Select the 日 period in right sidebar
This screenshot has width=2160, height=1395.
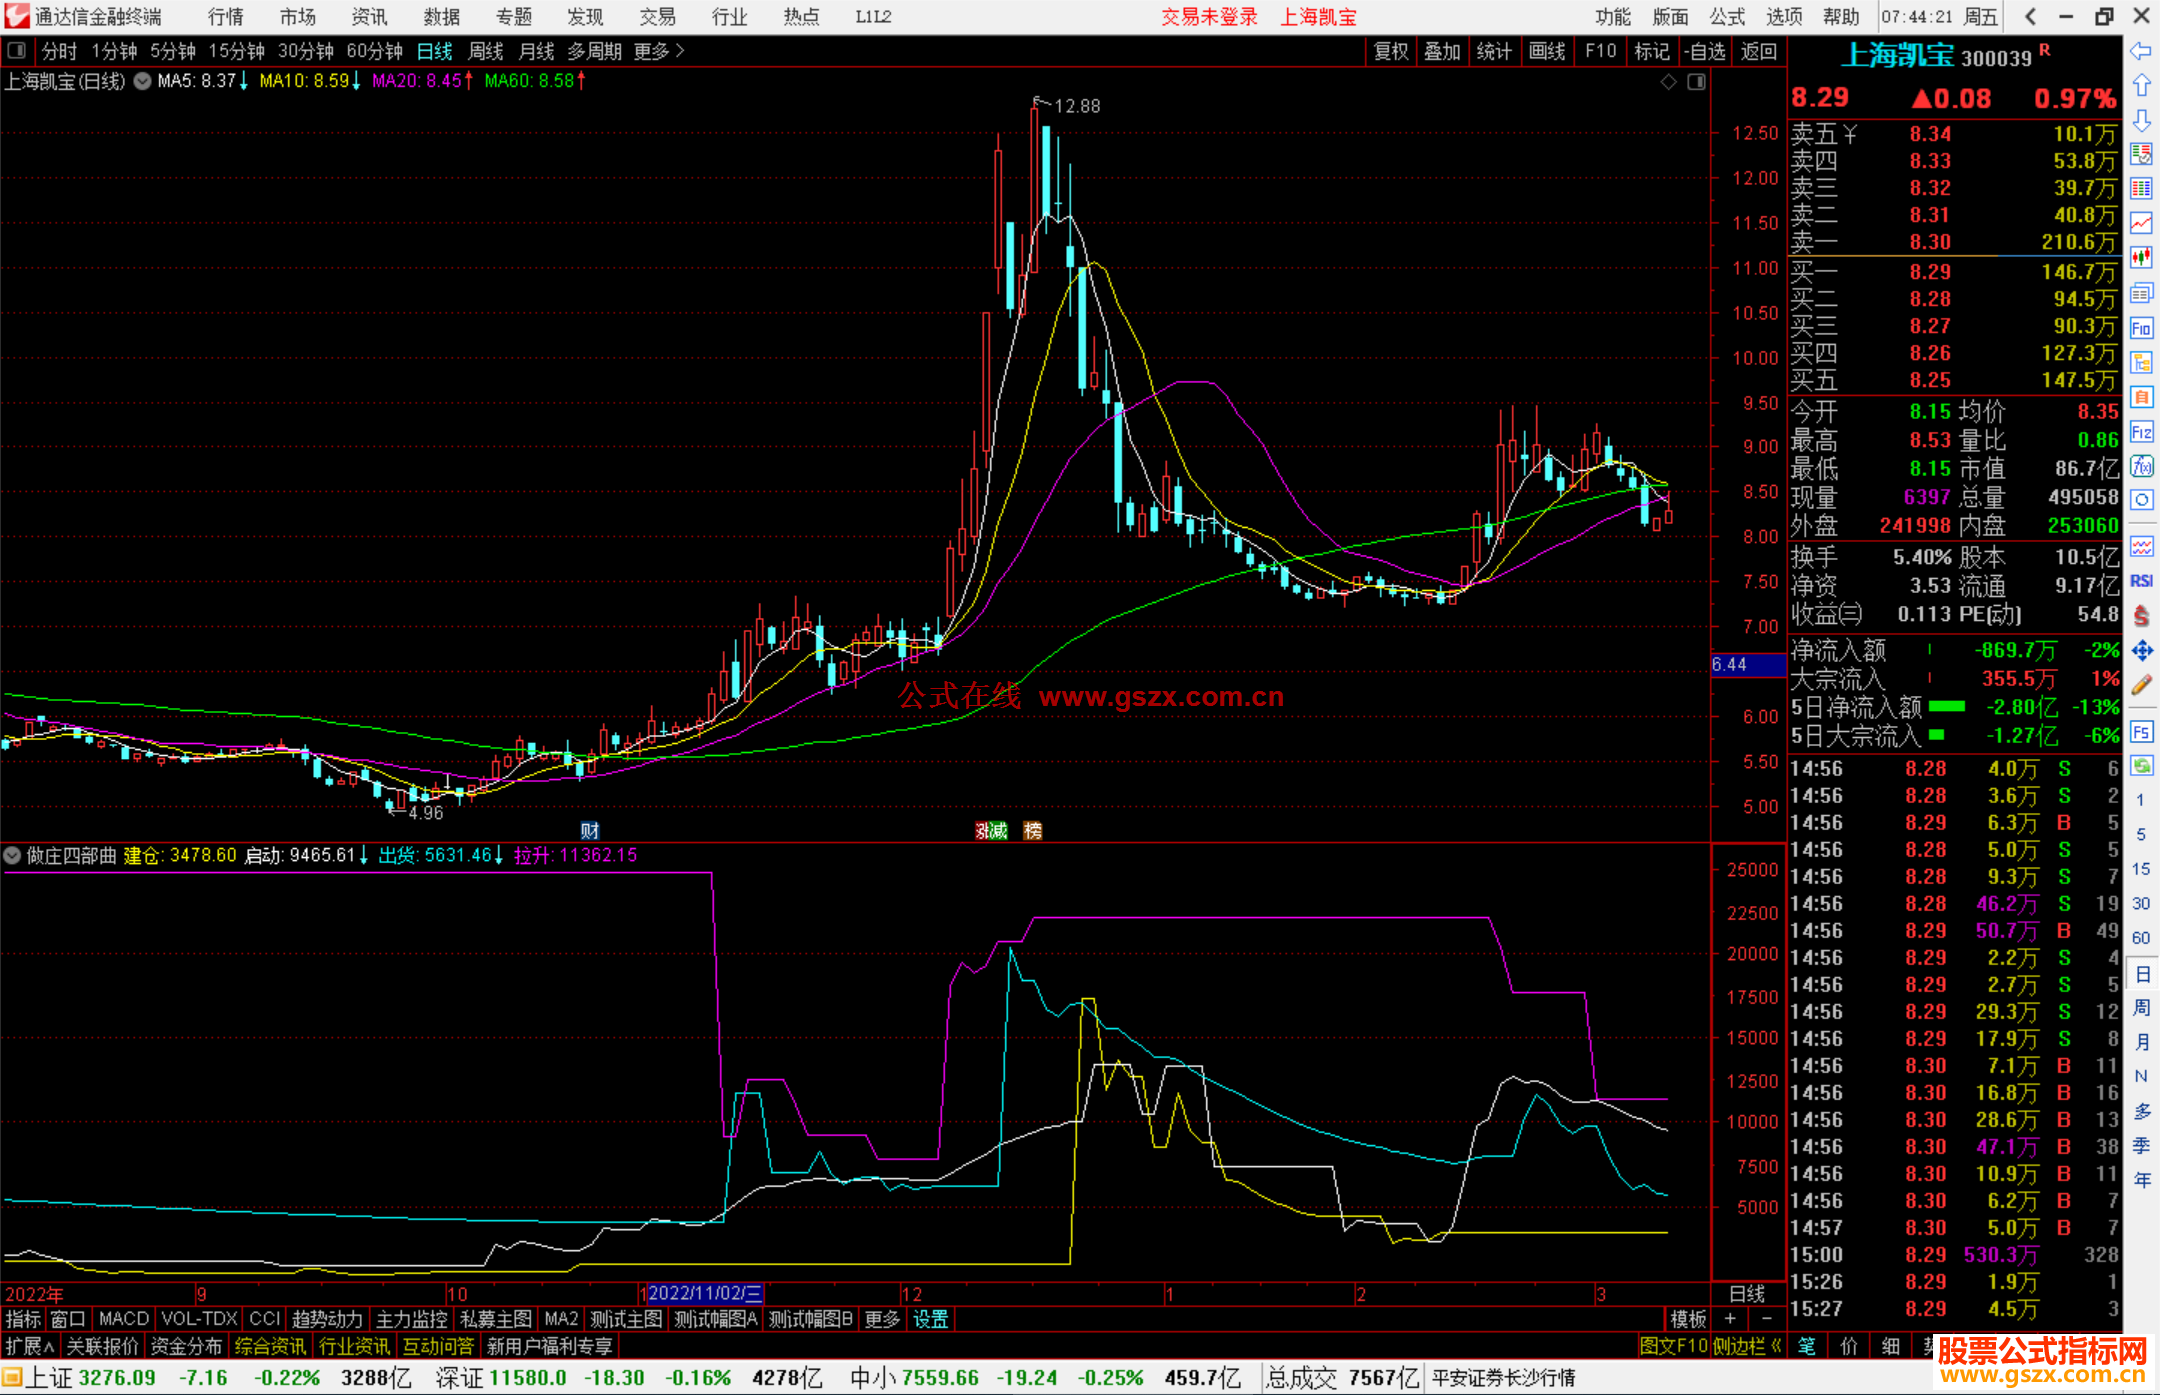(2141, 974)
